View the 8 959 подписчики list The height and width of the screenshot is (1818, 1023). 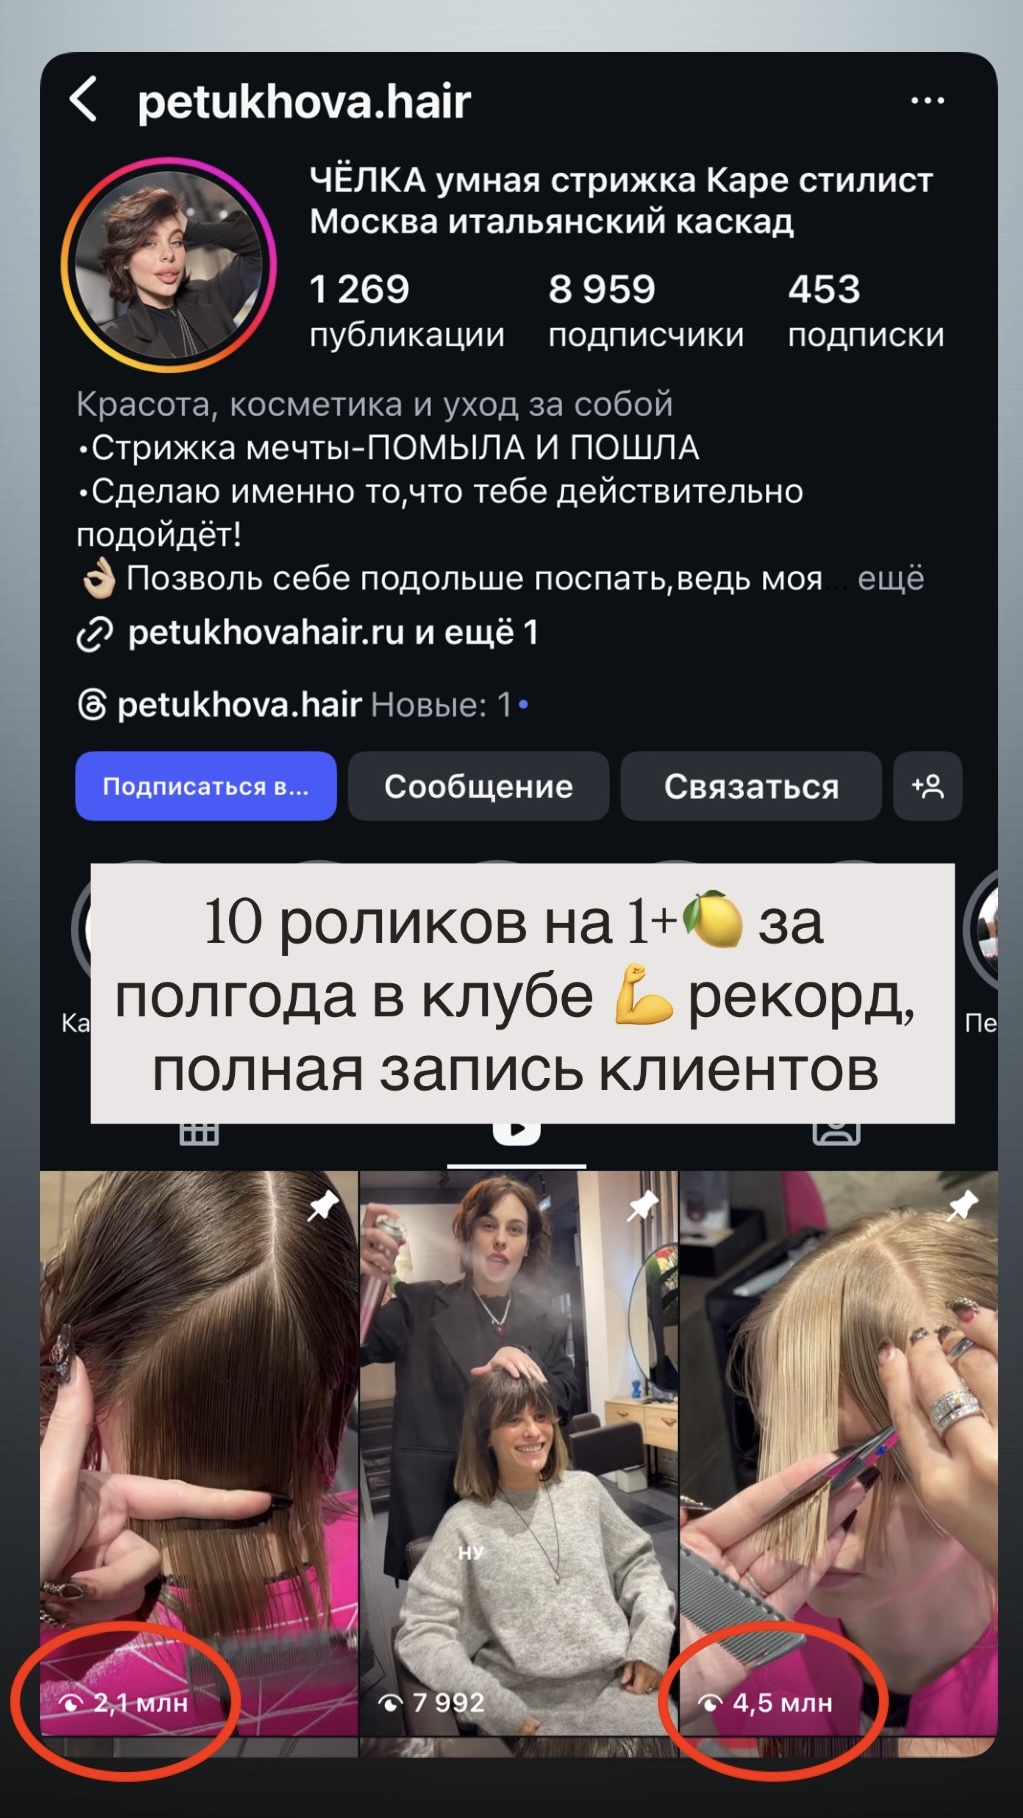[x=646, y=311]
